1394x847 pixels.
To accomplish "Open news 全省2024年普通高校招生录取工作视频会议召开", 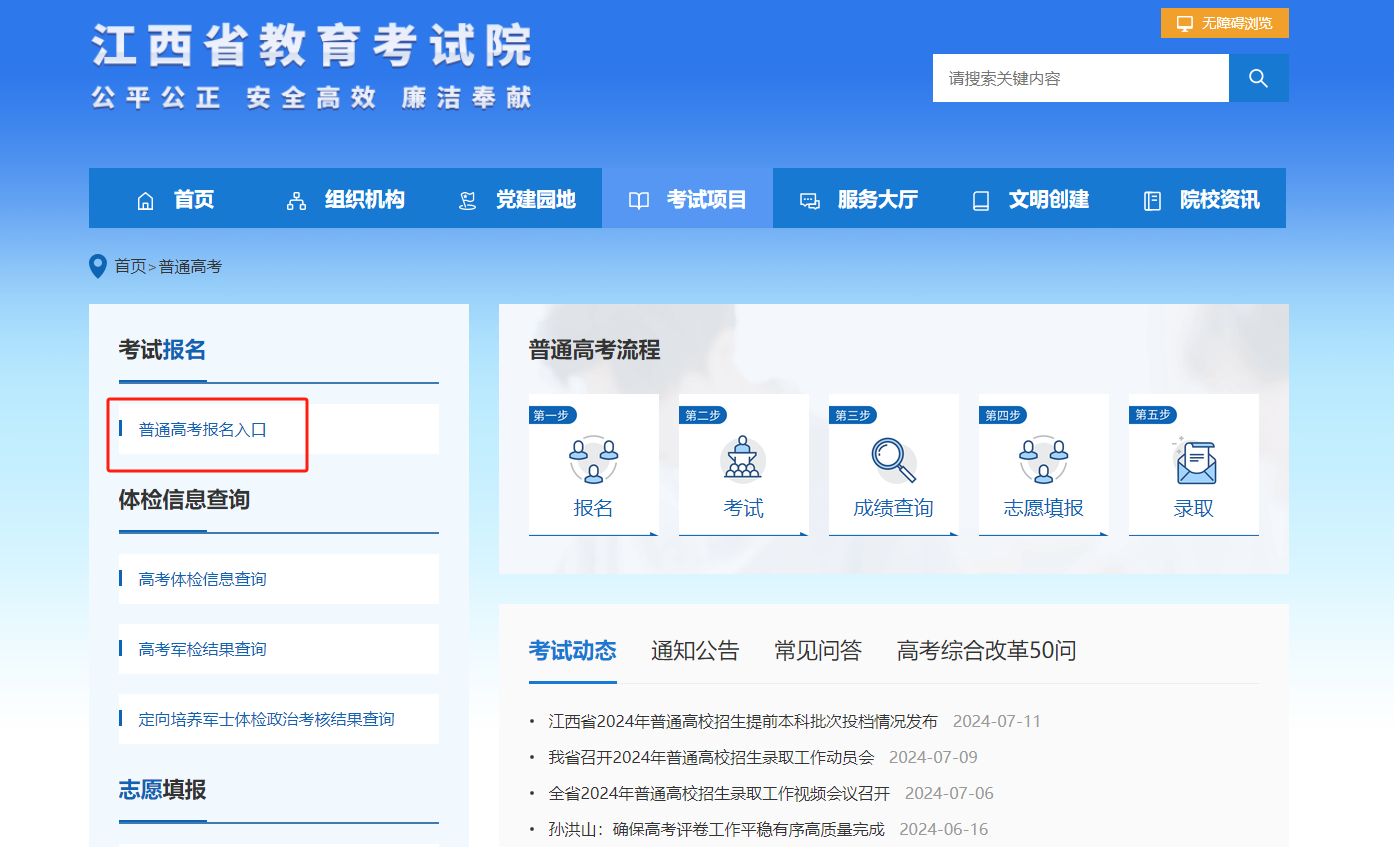I will pos(719,793).
